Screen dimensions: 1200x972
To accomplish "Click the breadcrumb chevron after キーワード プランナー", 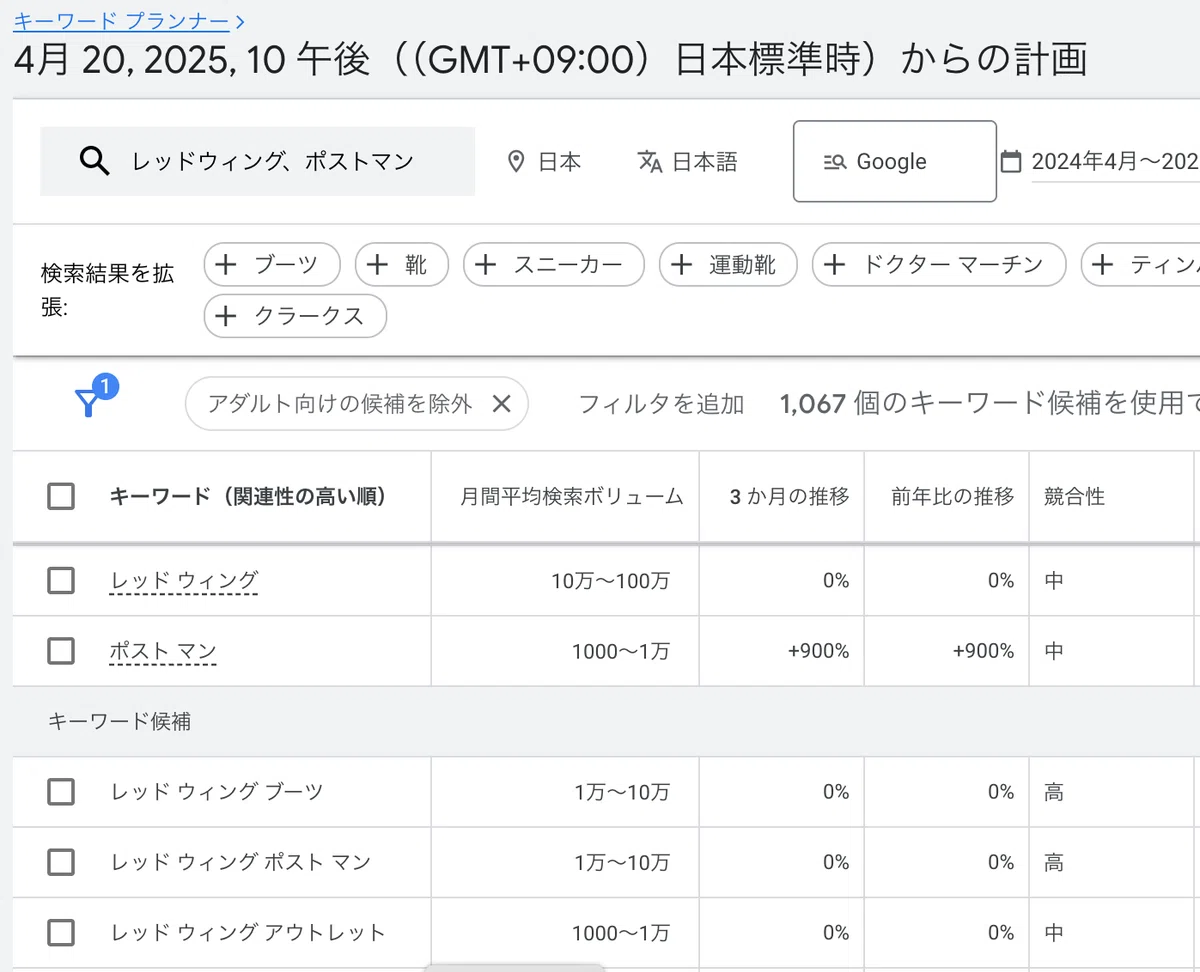I will tap(240, 21).
